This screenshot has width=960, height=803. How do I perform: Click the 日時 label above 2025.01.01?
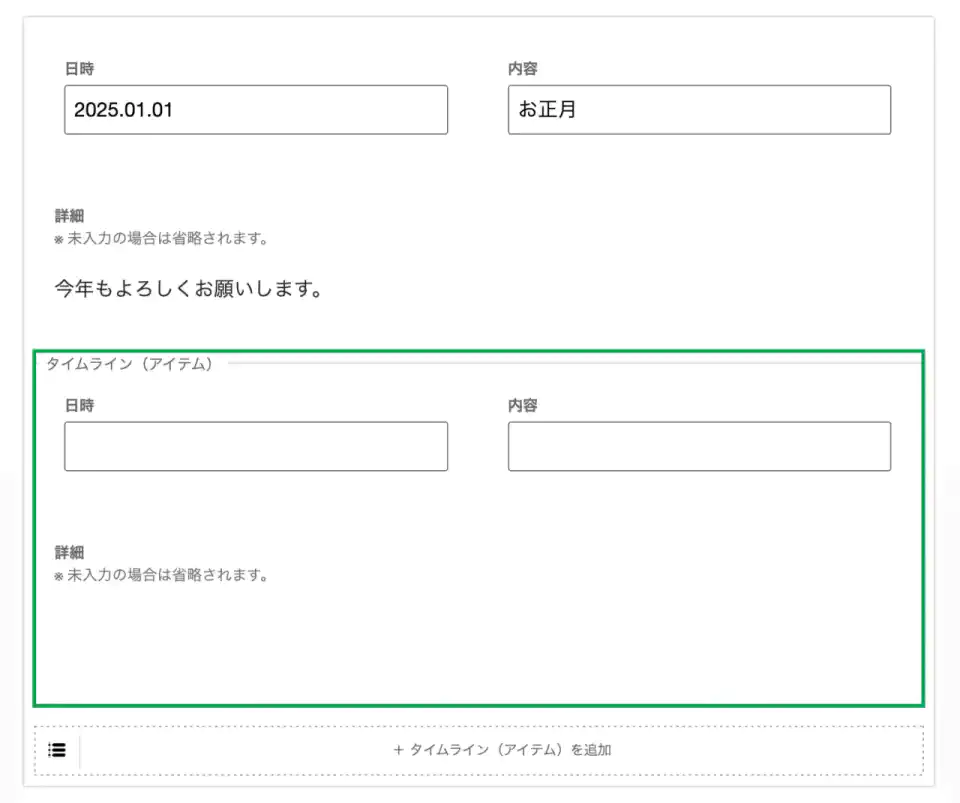[x=79, y=69]
